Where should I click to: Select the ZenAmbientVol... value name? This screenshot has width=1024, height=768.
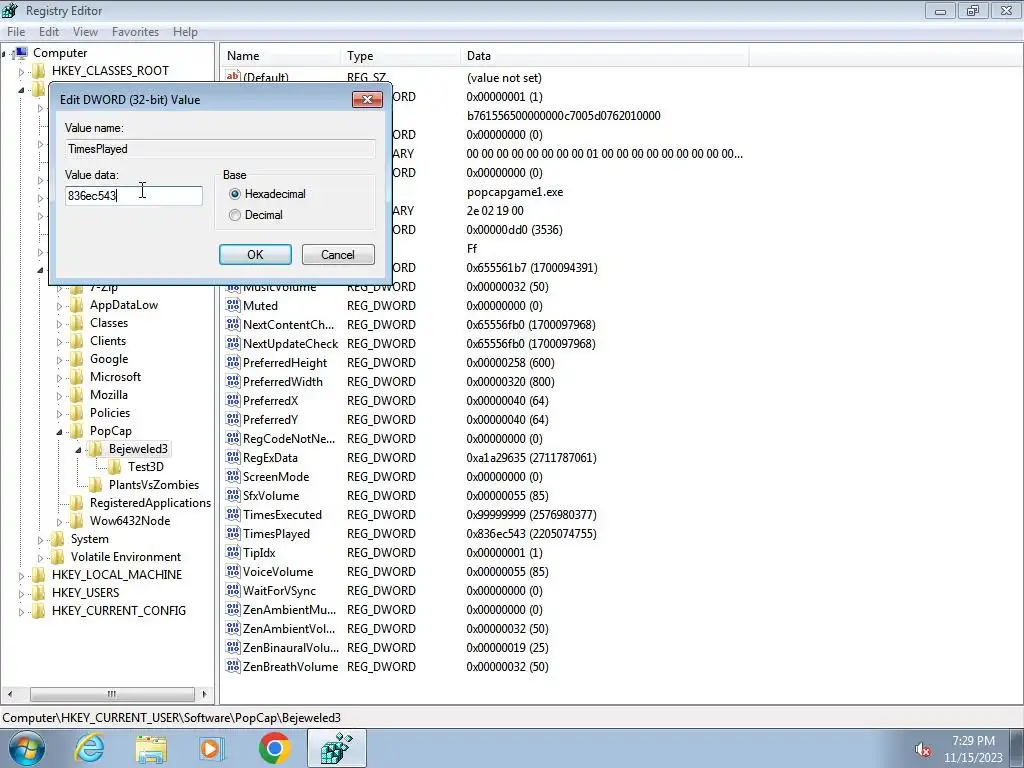(x=289, y=628)
